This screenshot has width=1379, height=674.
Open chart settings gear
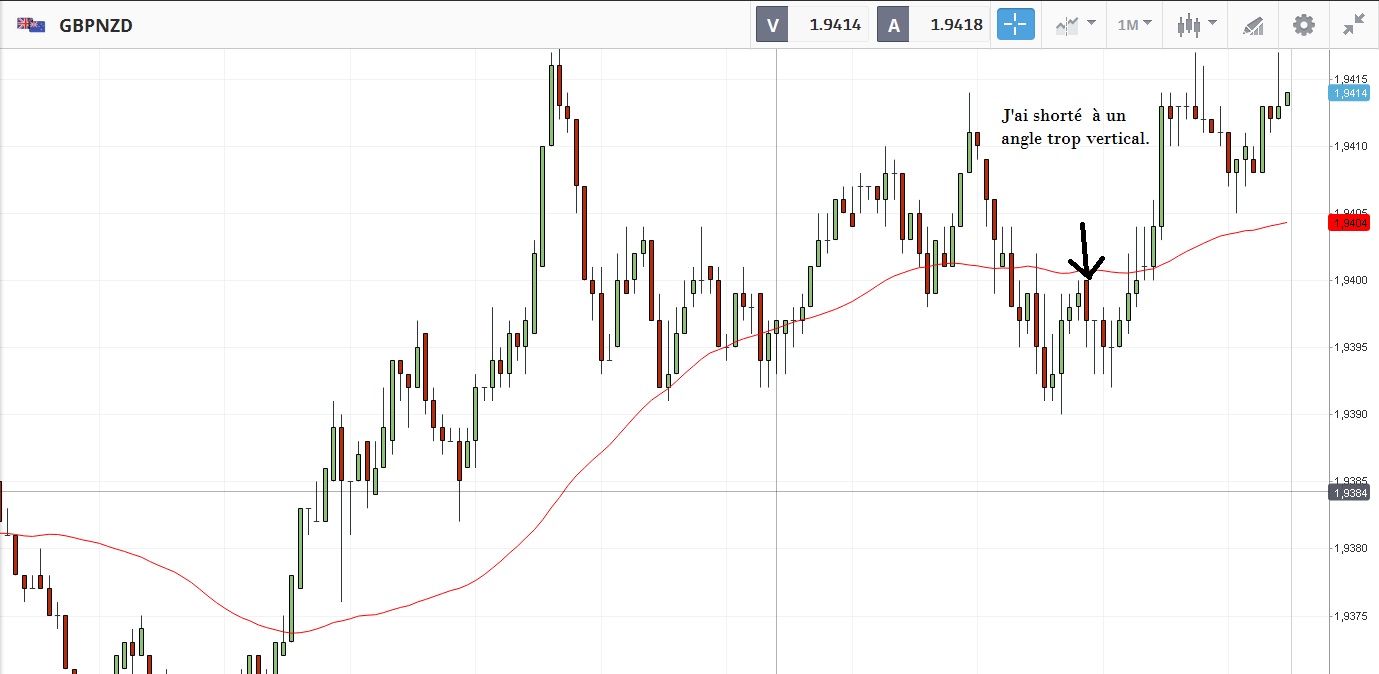pyautogui.click(x=1304, y=25)
